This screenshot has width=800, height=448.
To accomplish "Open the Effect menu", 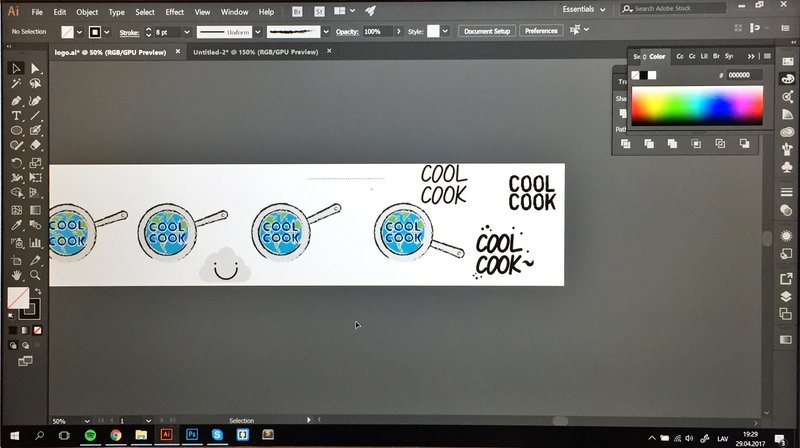I will coord(175,12).
